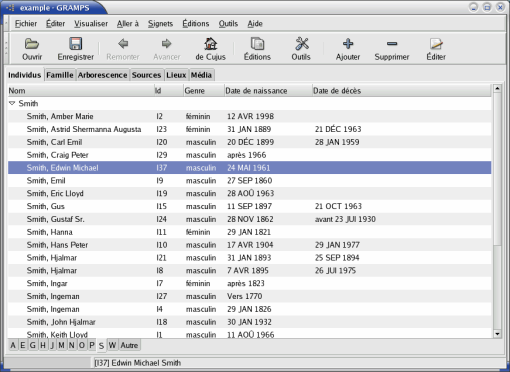Click the Ouvrir folder icon

(x=32, y=44)
